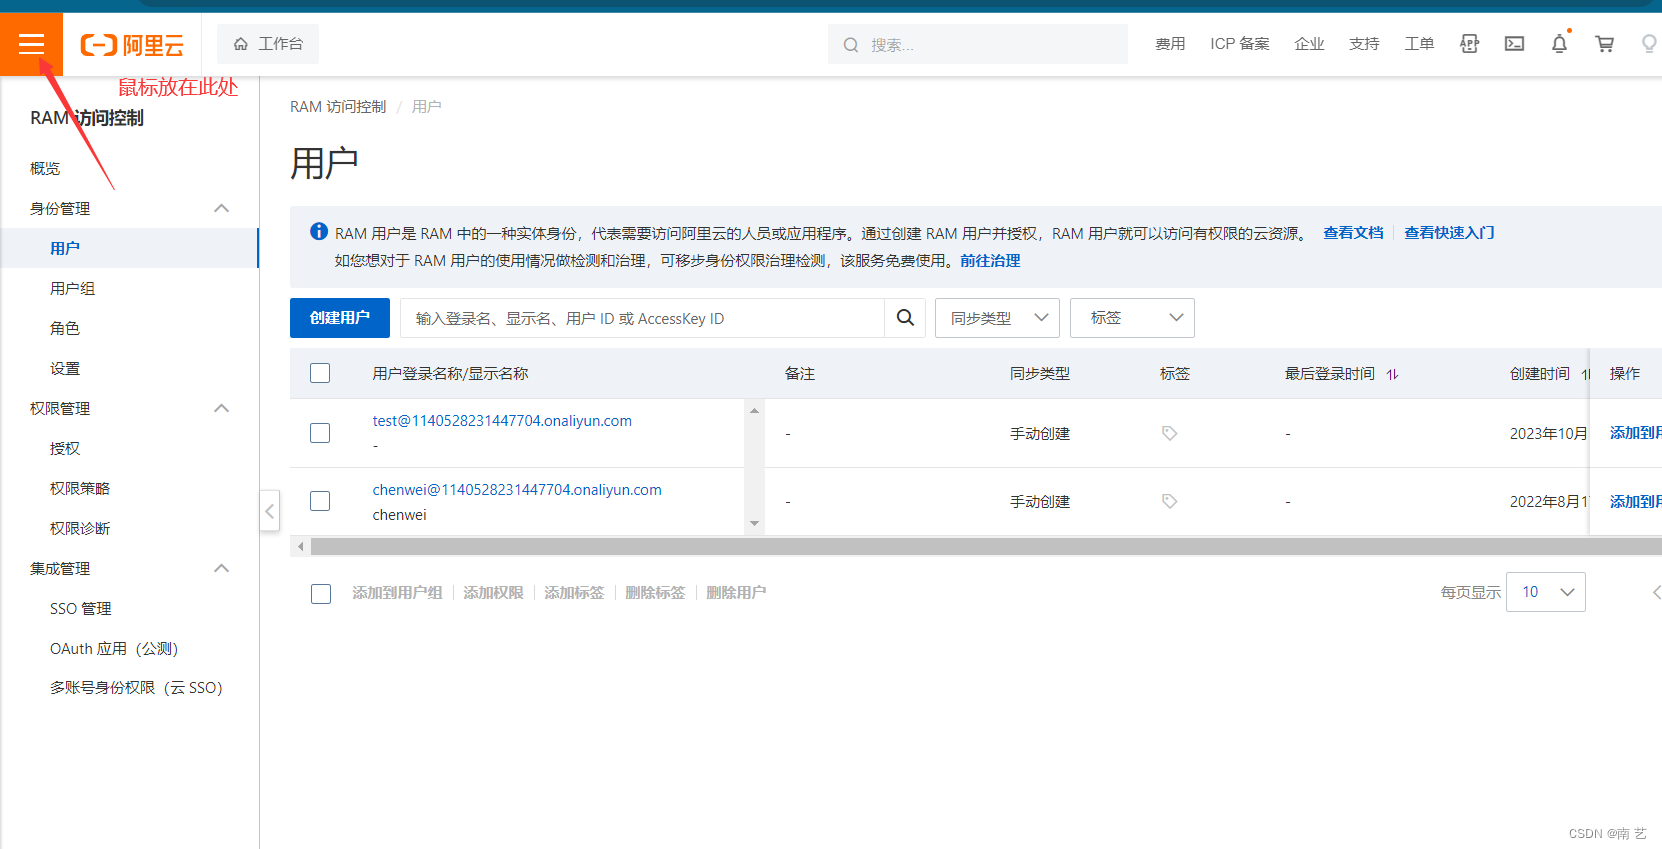Click the search magnifier button for users
Image resolution: width=1662 pixels, height=849 pixels.
point(905,318)
